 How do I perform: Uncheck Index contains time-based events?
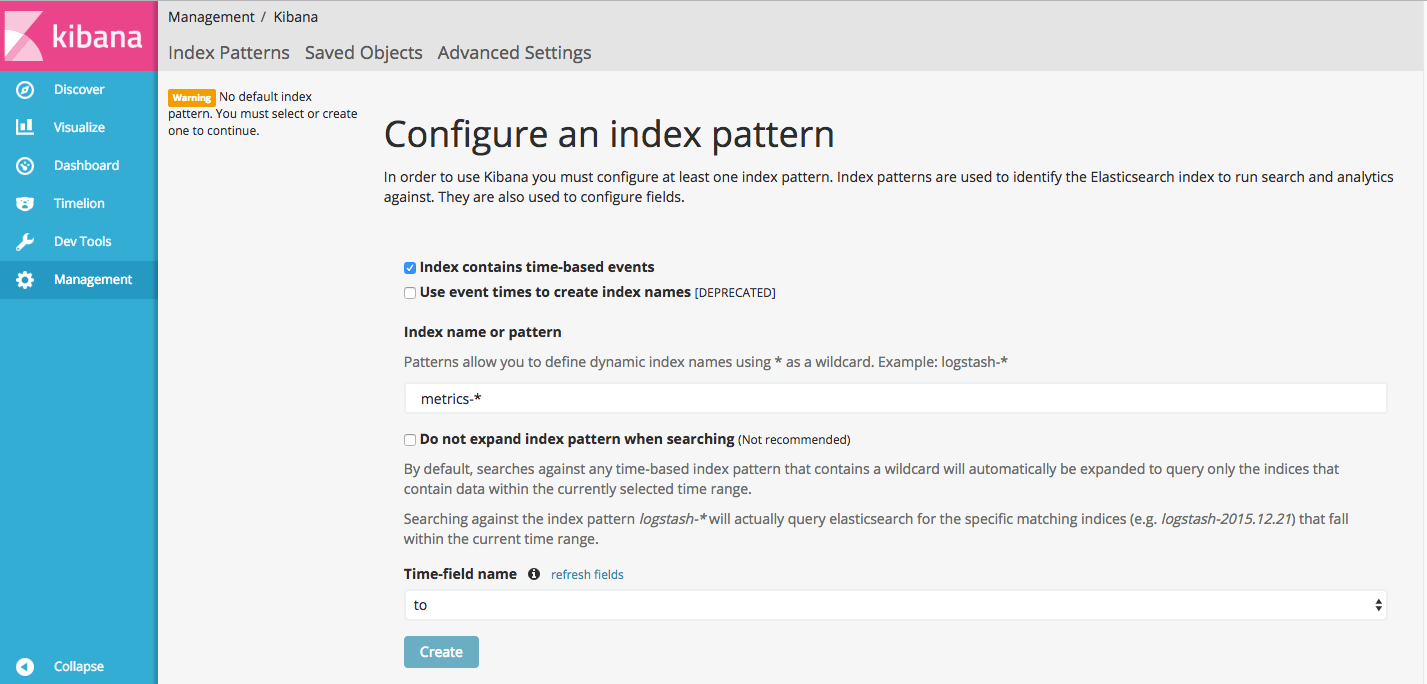[410, 268]
